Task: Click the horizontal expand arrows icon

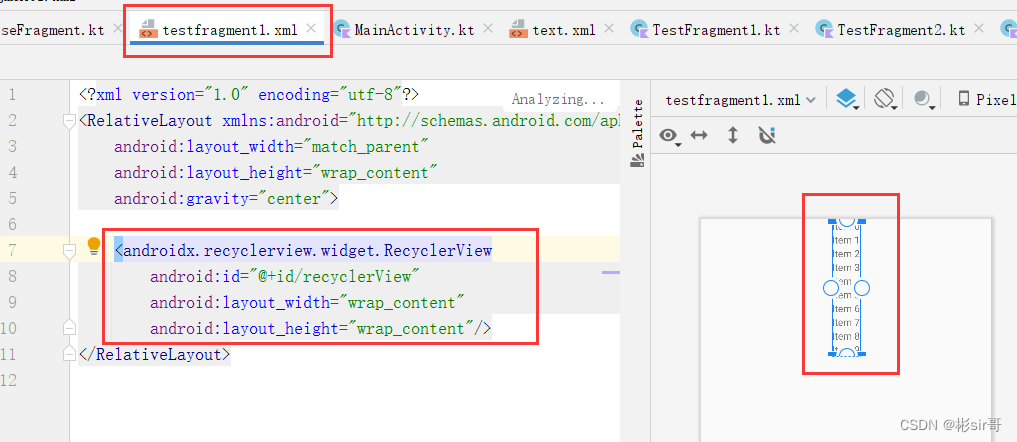Action: point(699,135)
